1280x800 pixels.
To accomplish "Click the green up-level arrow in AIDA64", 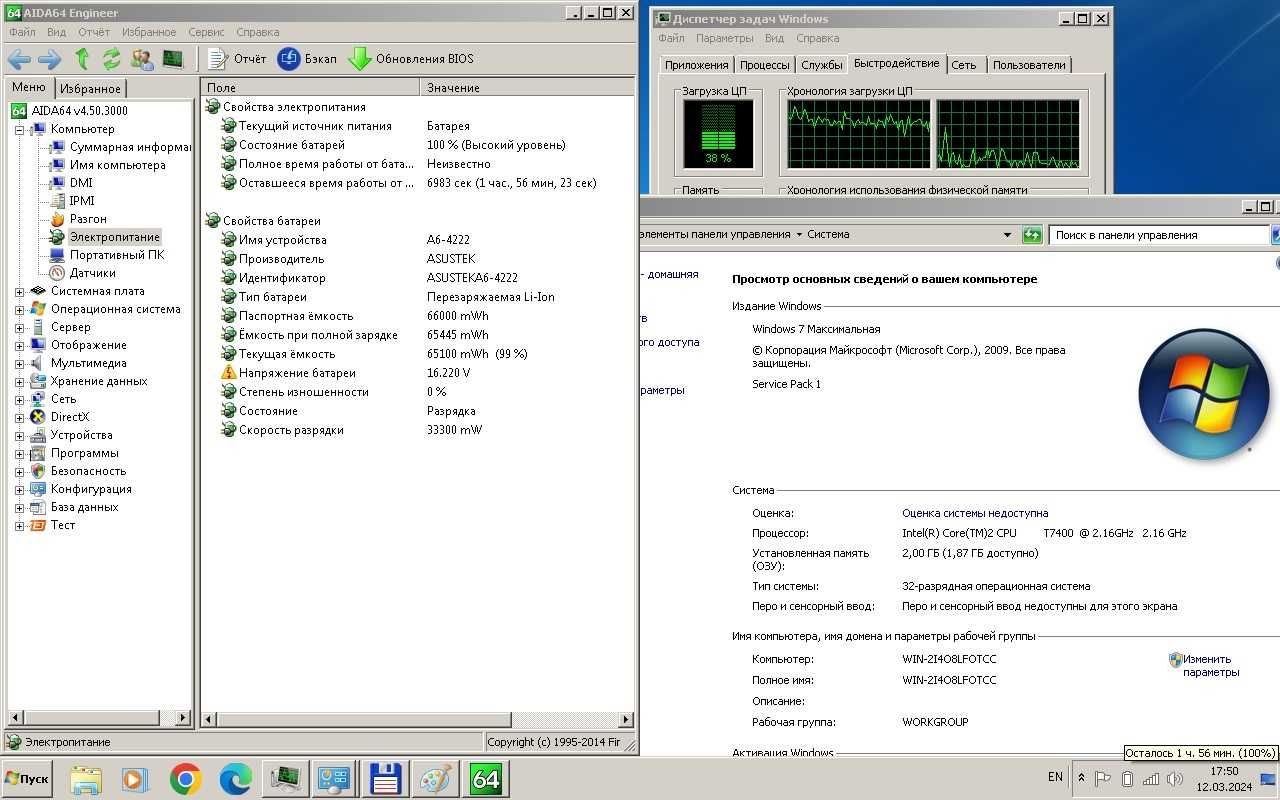I will click(x=82, y=59).
